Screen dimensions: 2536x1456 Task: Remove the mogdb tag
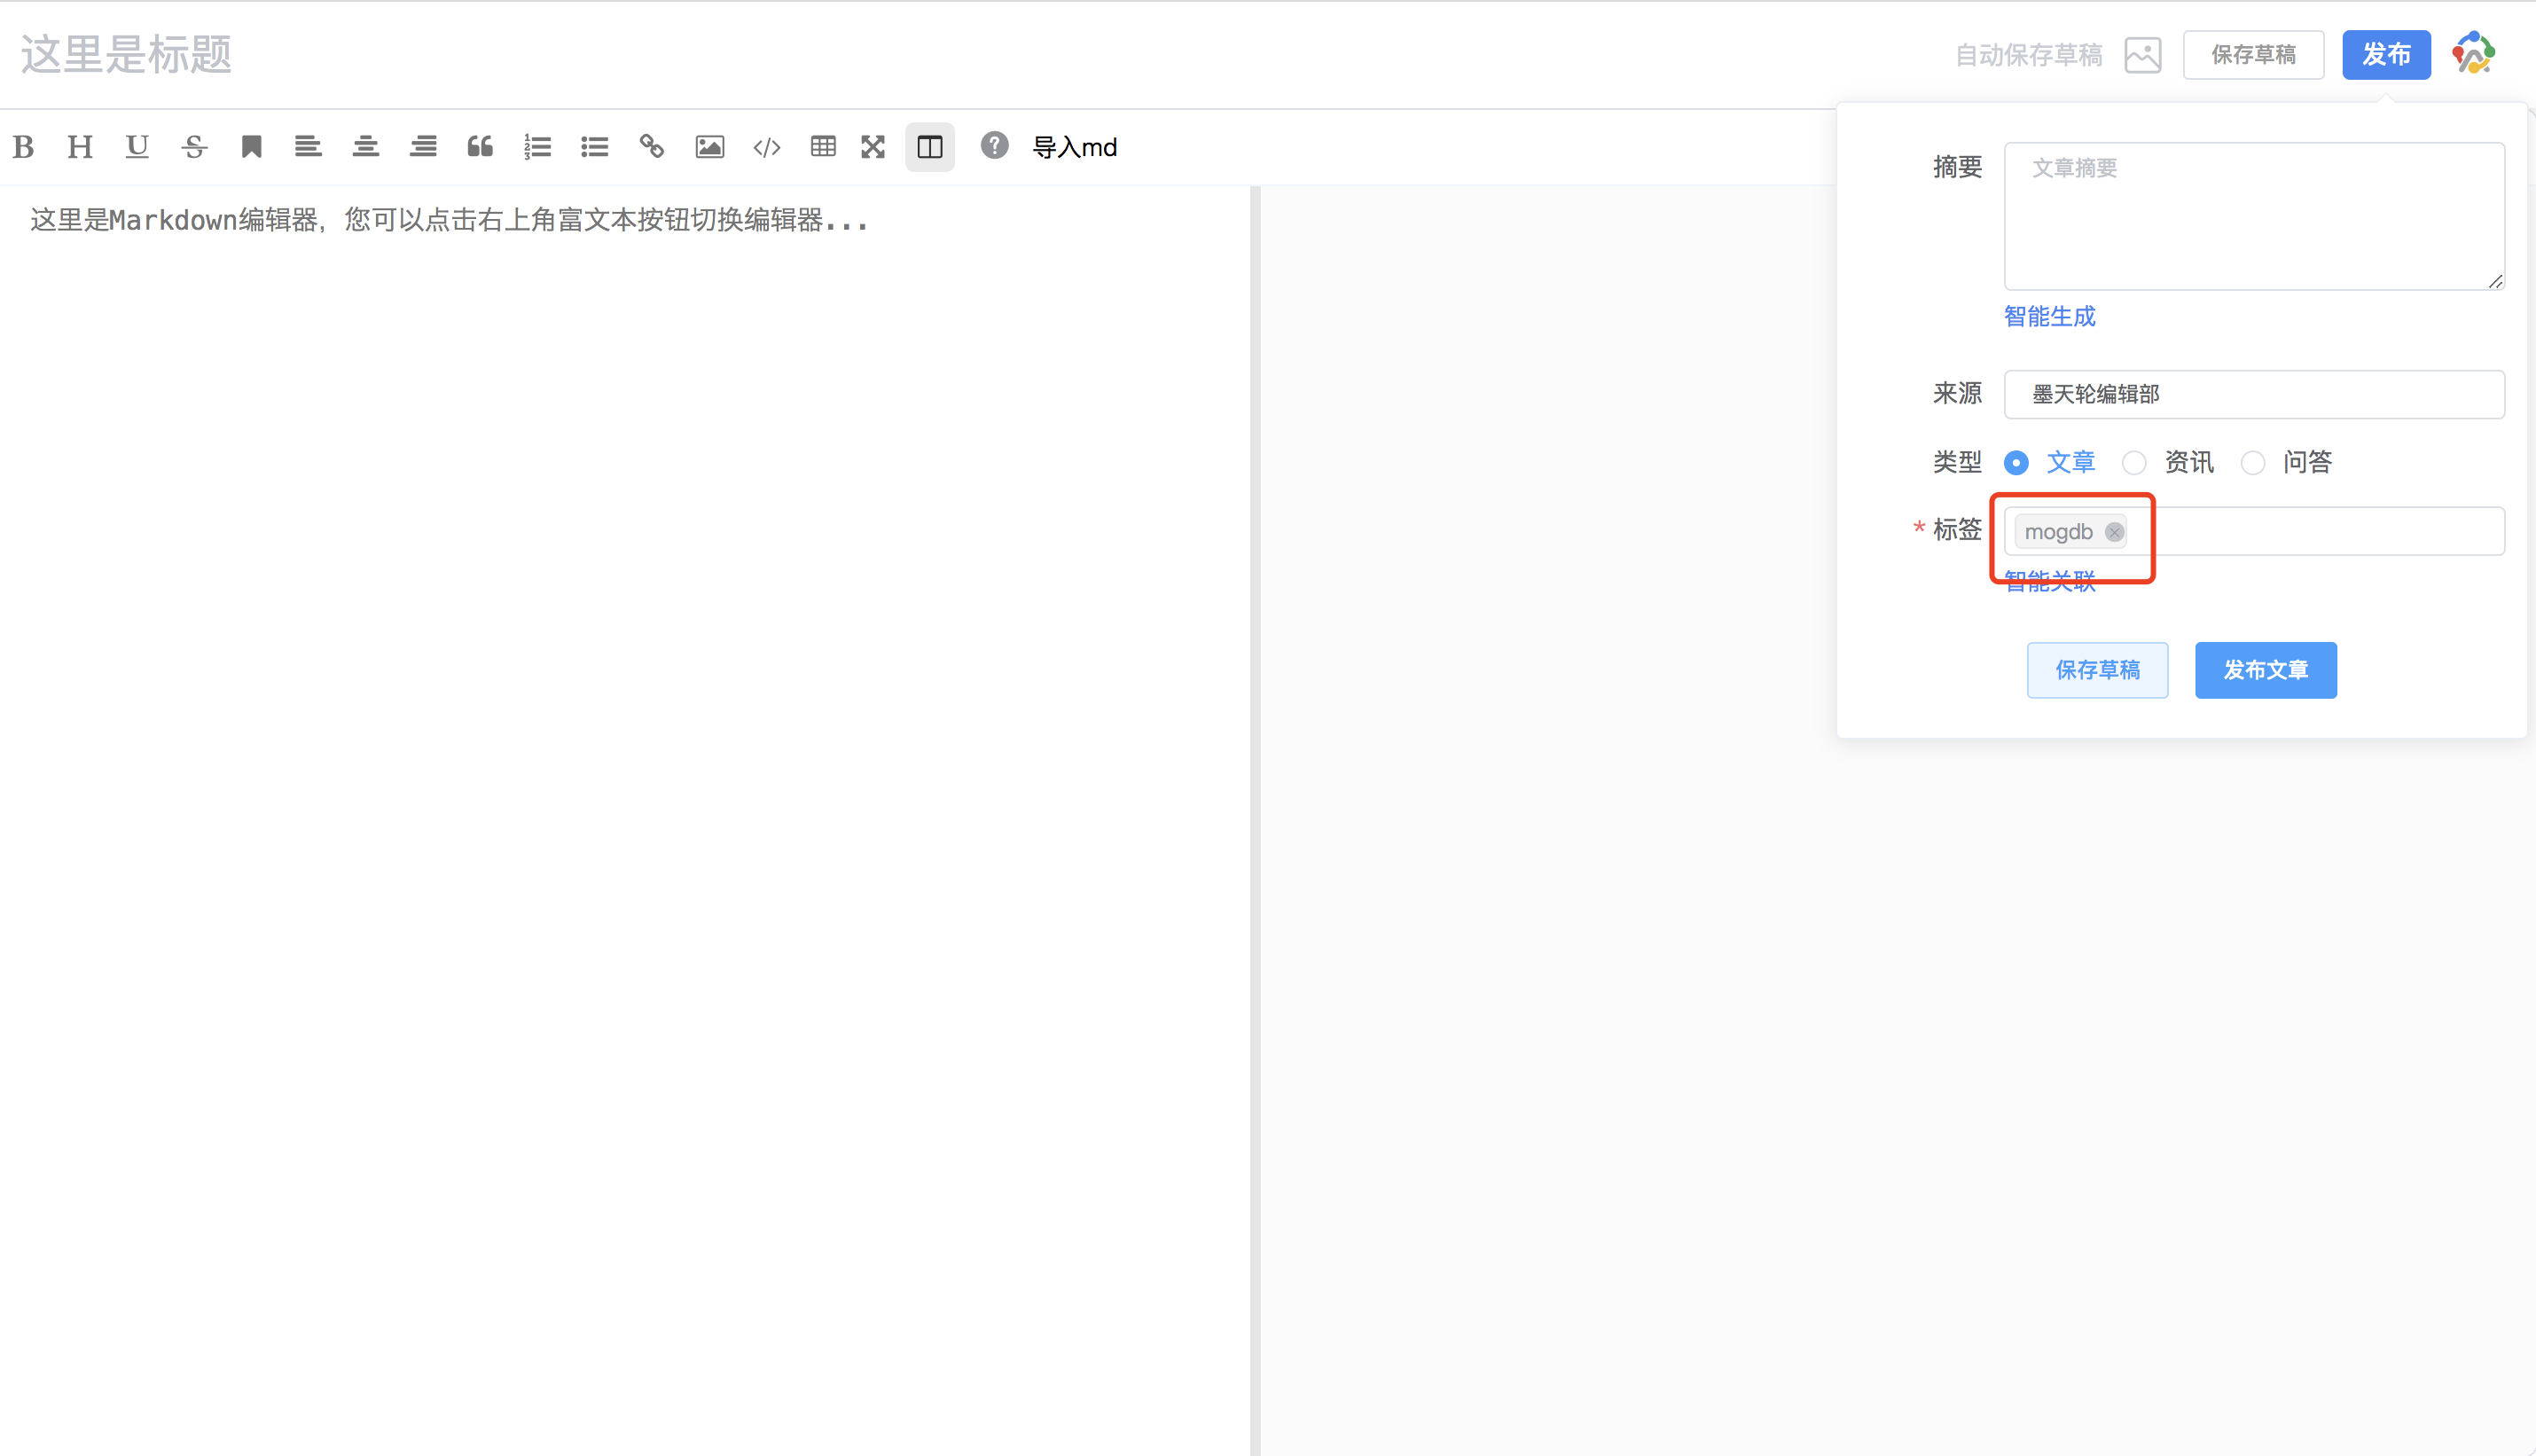coord(2114,532)
